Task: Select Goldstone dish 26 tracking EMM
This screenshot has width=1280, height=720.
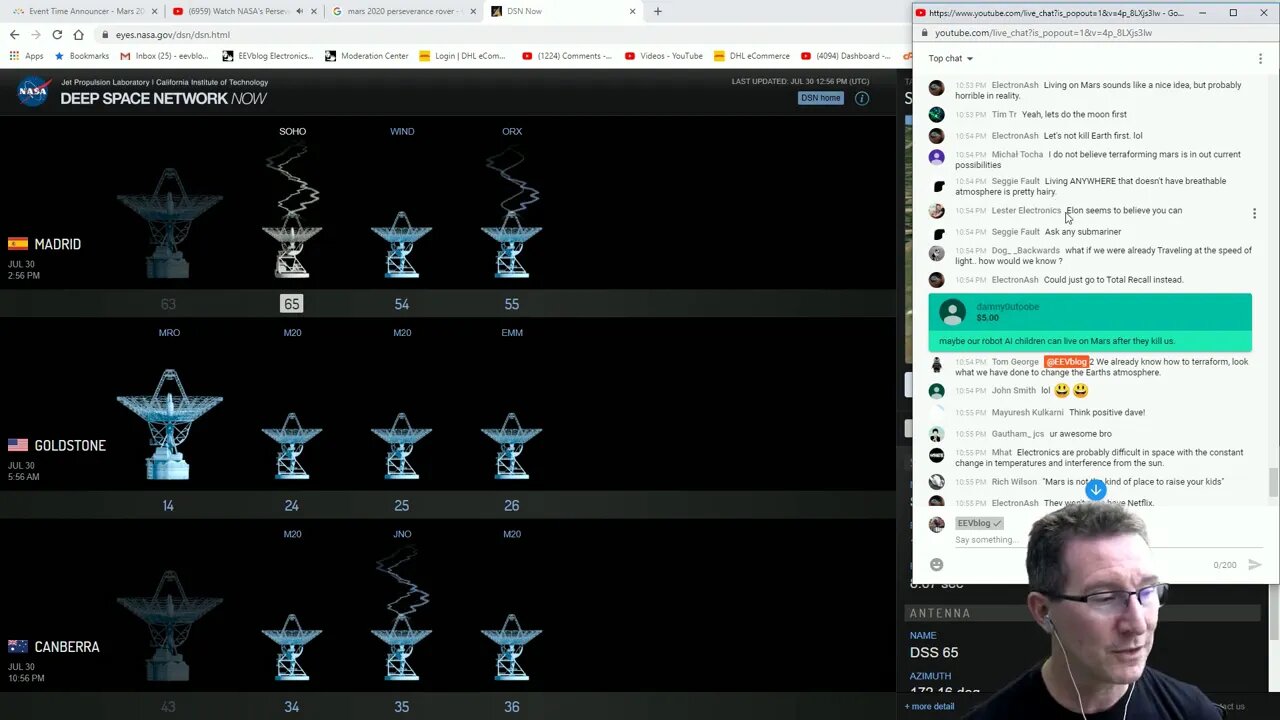Action: (x=512, y=447)
